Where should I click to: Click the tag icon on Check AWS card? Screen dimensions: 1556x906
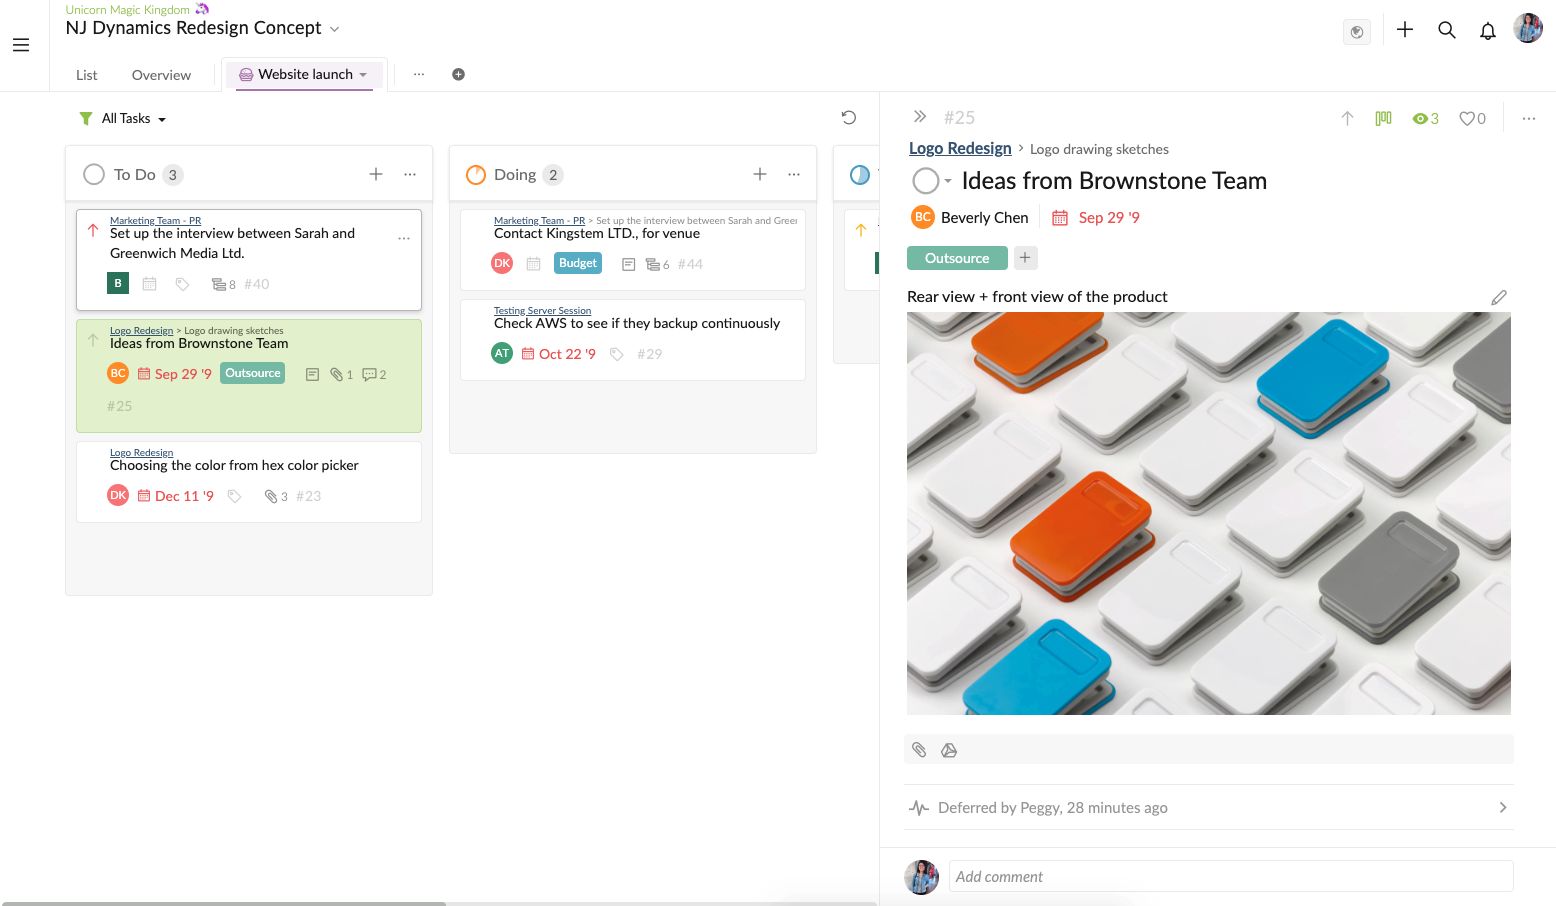[x=617, y=354]
